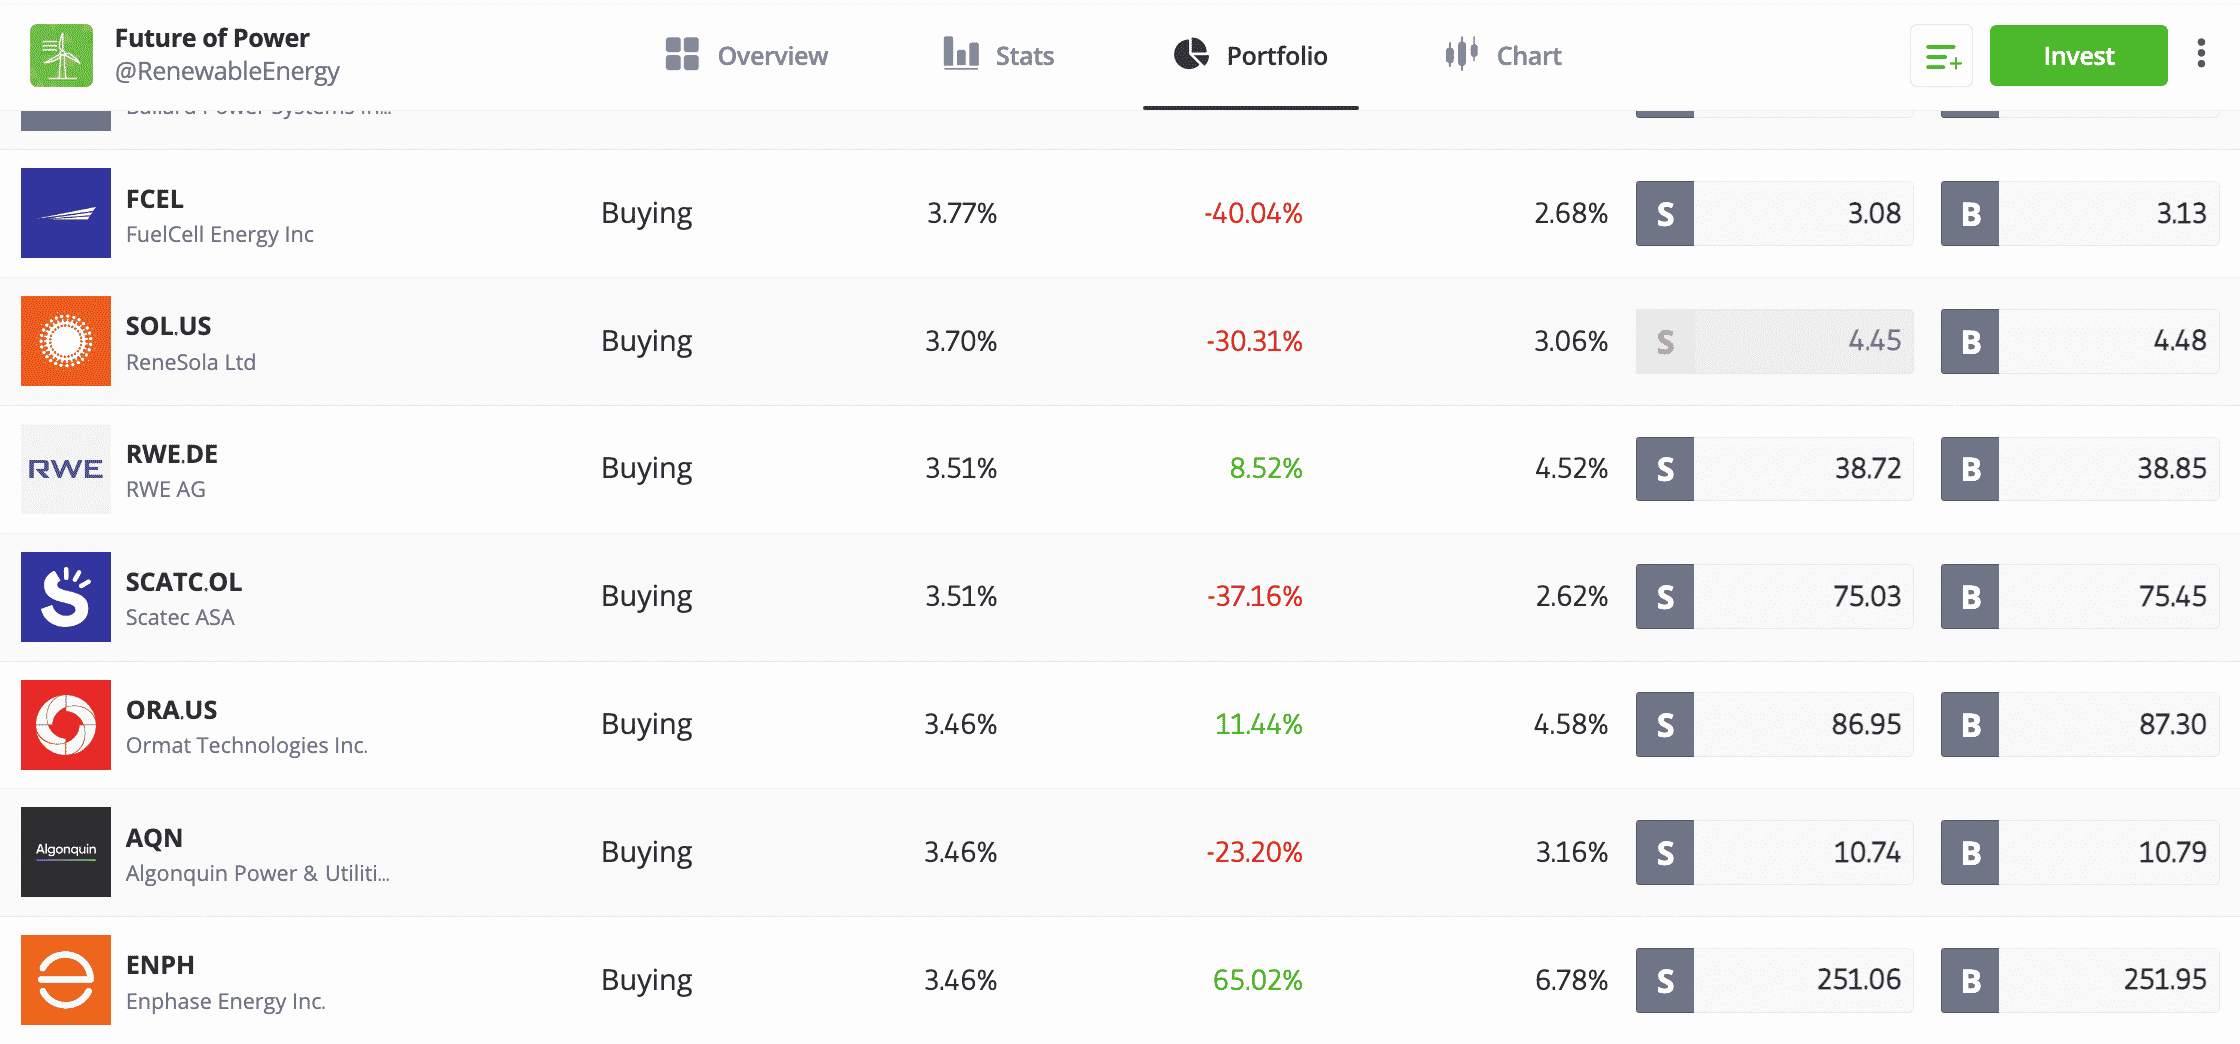Click the FuelCell Energy logo icon
Image resolution: width=2240 pixels, height=1044 pixels.
point(66,213)
